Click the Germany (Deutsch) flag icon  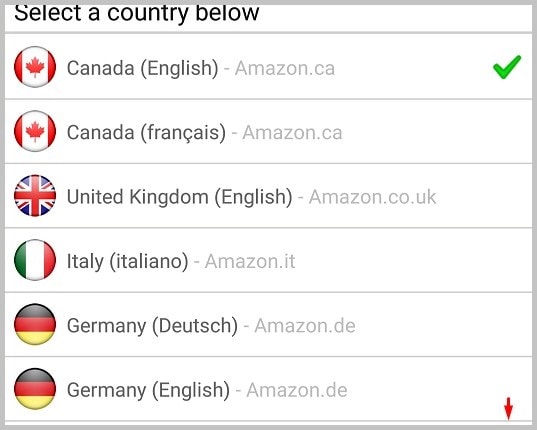click(35, 325)
